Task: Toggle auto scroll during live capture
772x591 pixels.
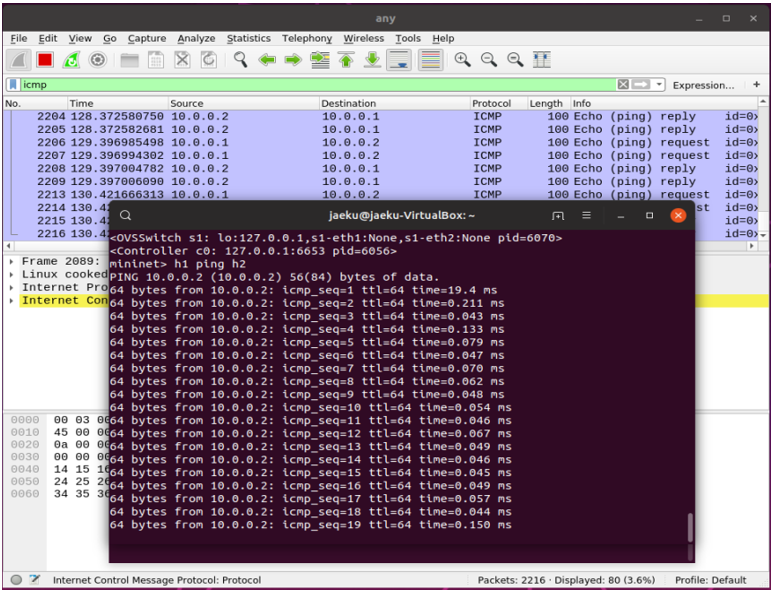Action: (x=399, y=60)
